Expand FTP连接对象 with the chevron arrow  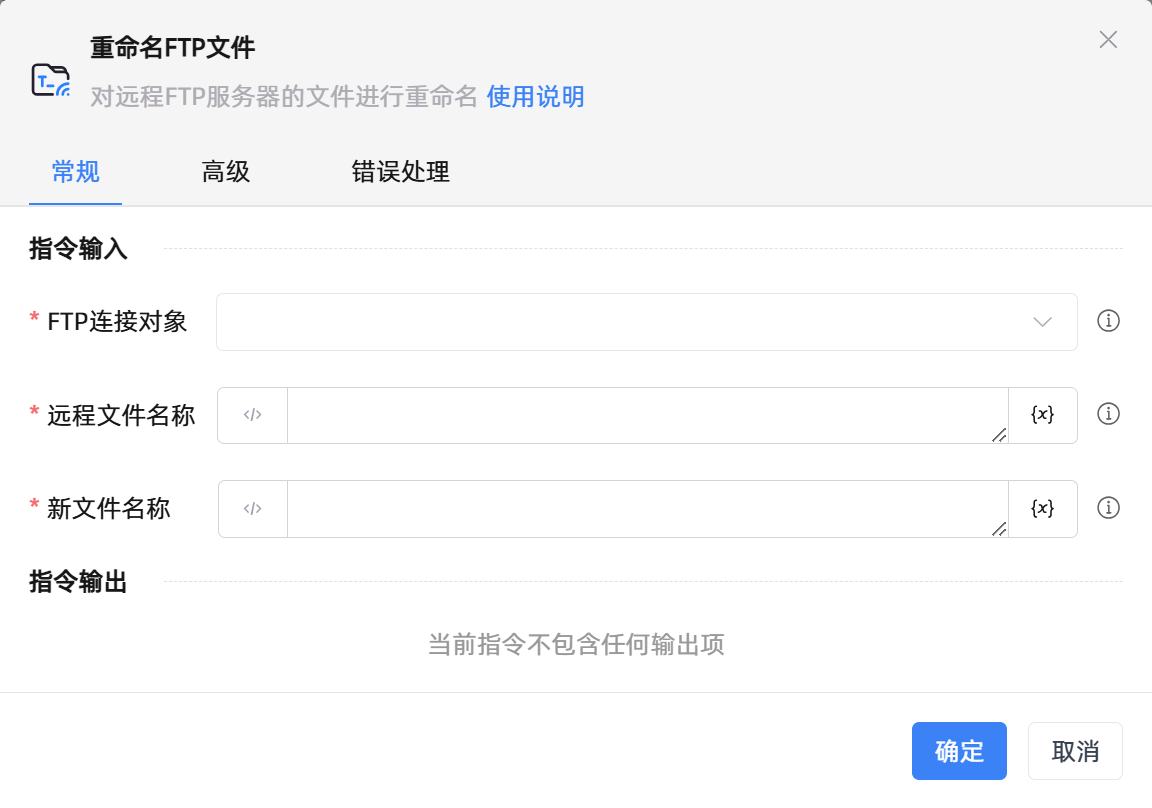1042,322
